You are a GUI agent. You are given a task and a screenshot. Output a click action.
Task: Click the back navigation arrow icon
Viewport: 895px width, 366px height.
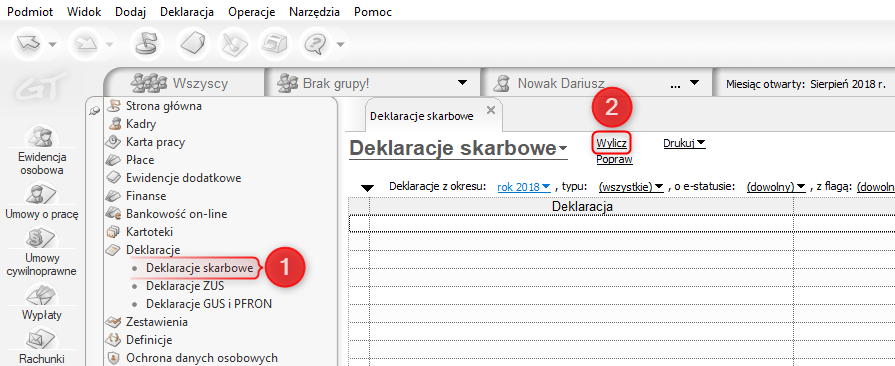[x=29, y=43]
